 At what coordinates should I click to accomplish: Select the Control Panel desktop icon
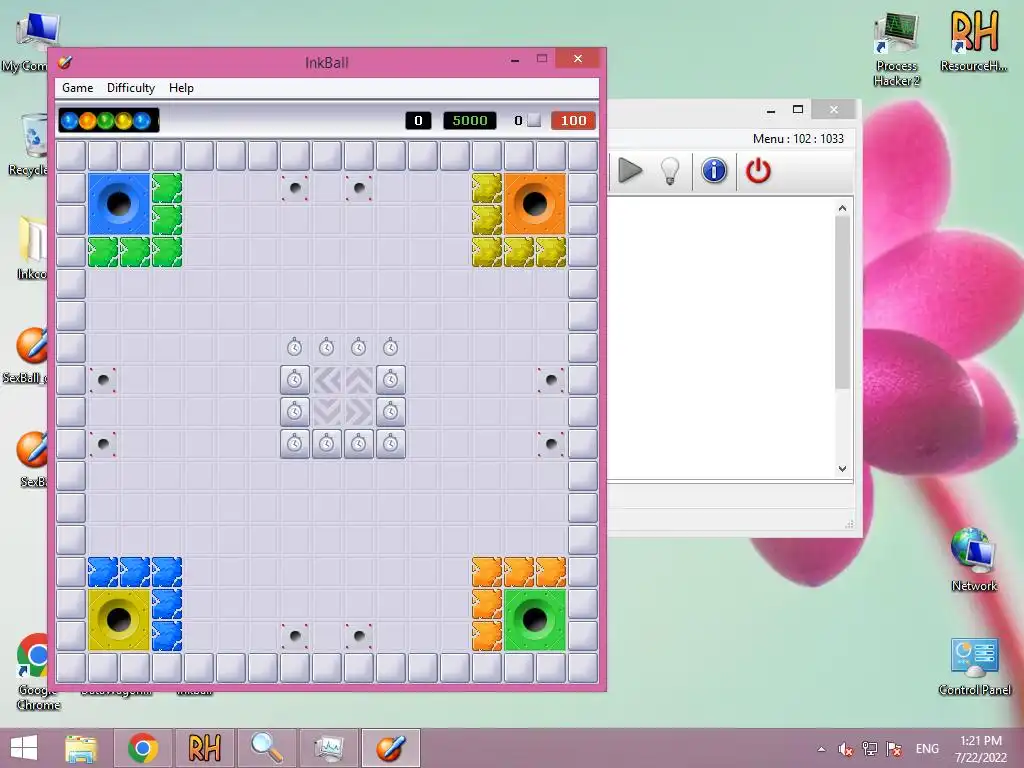click(974, 666)
